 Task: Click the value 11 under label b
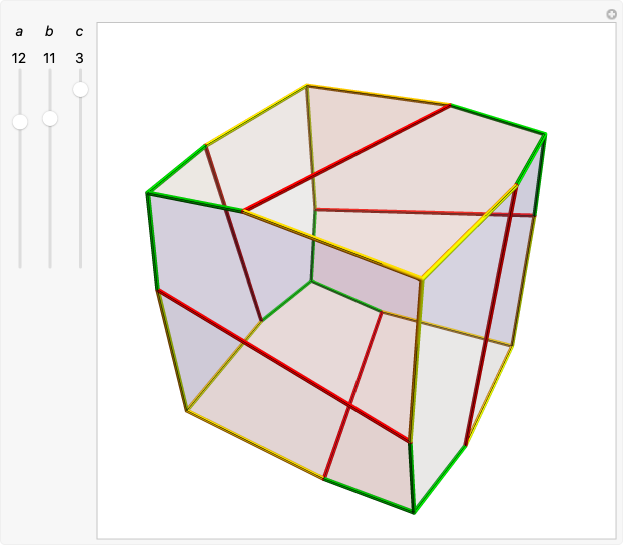click(x=49, y=58)
